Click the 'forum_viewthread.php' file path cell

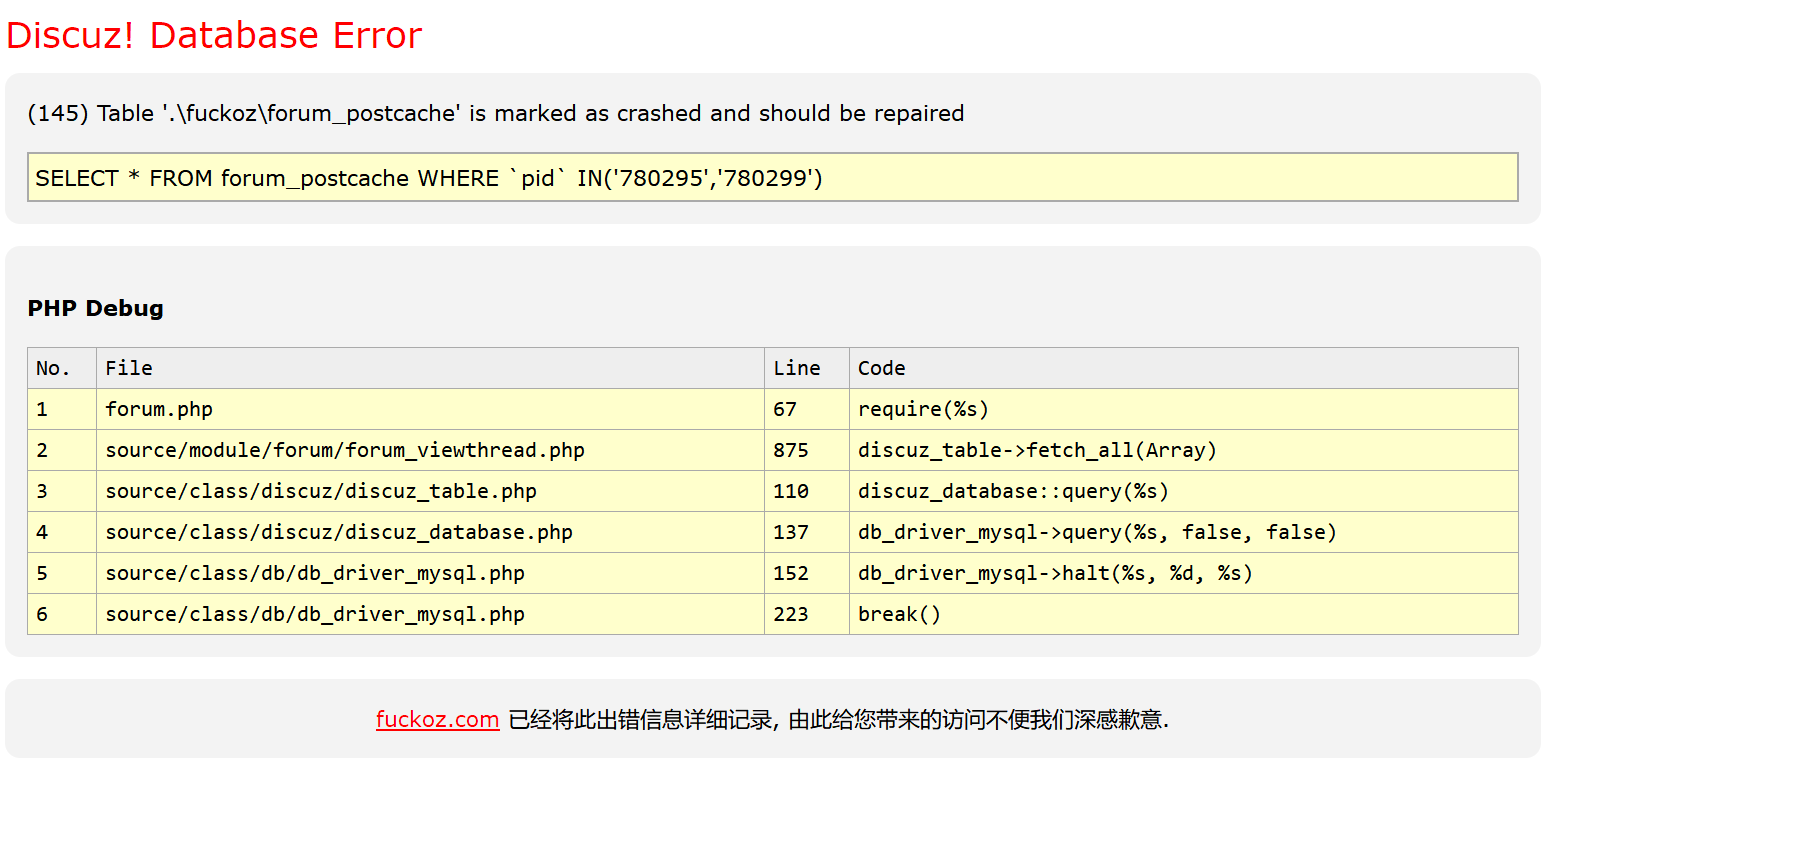[430, 450]
